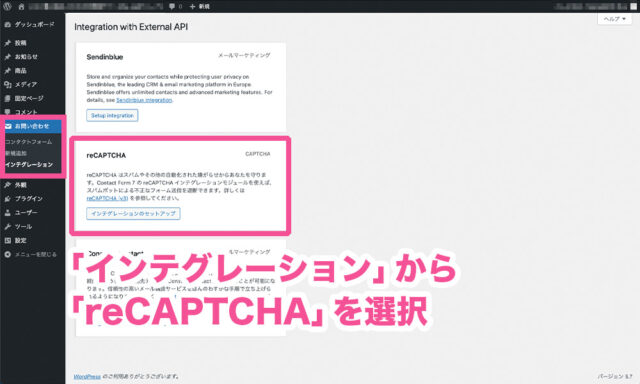Open the ツール tools menu
Viewport: 640px width, 384px height.
tap(33, 226)
